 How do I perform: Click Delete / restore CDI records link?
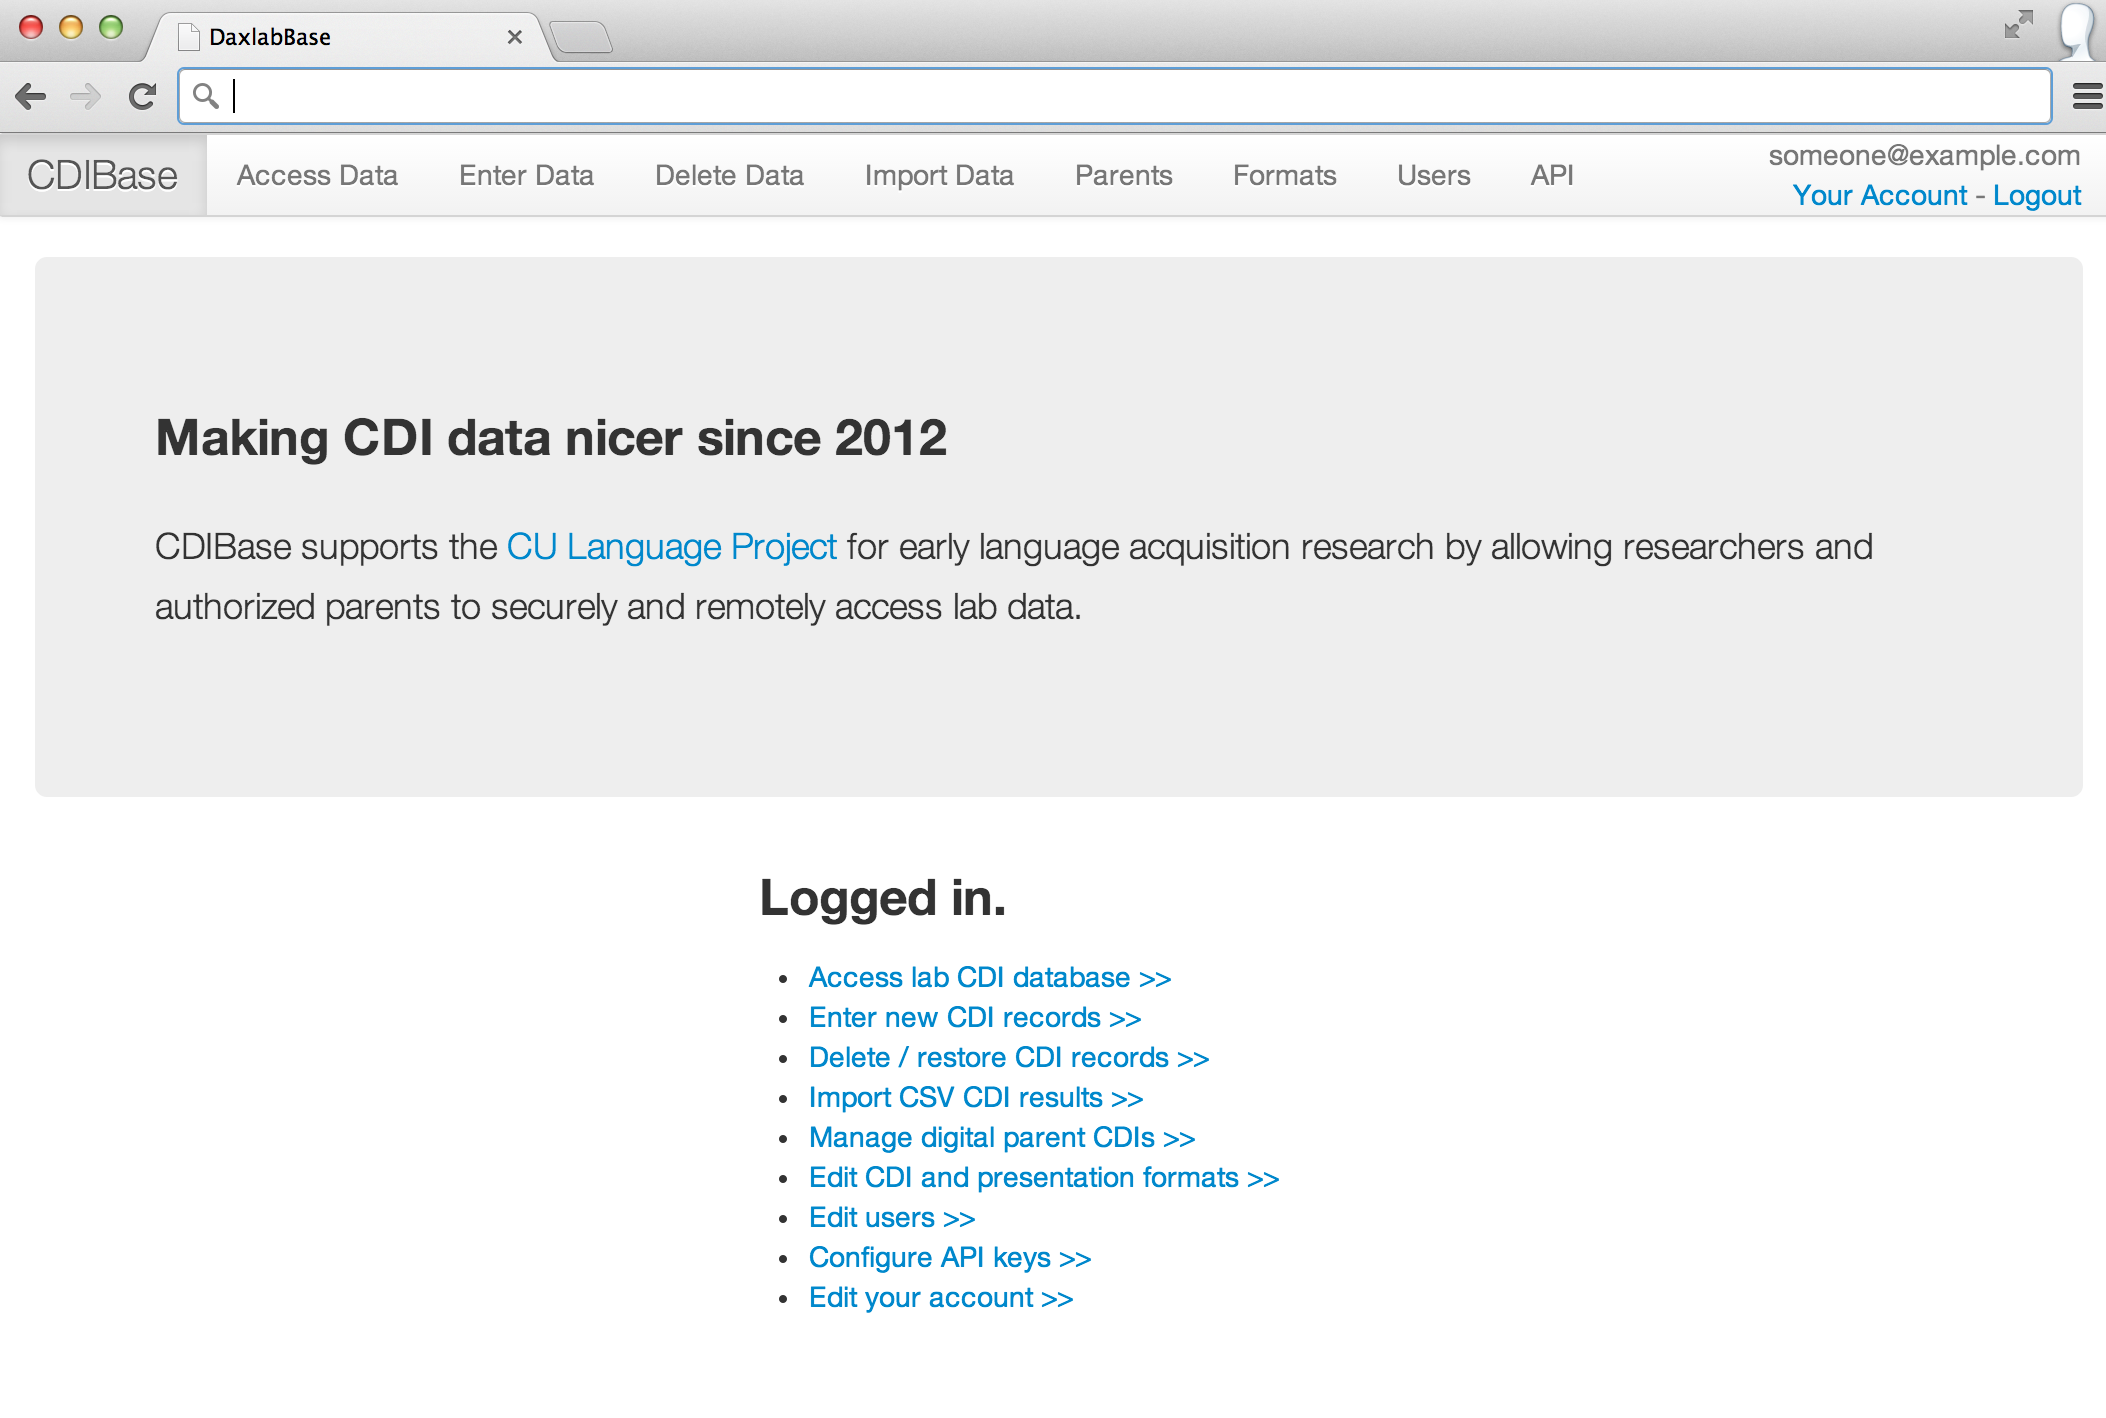(x=1009, y=1057)
